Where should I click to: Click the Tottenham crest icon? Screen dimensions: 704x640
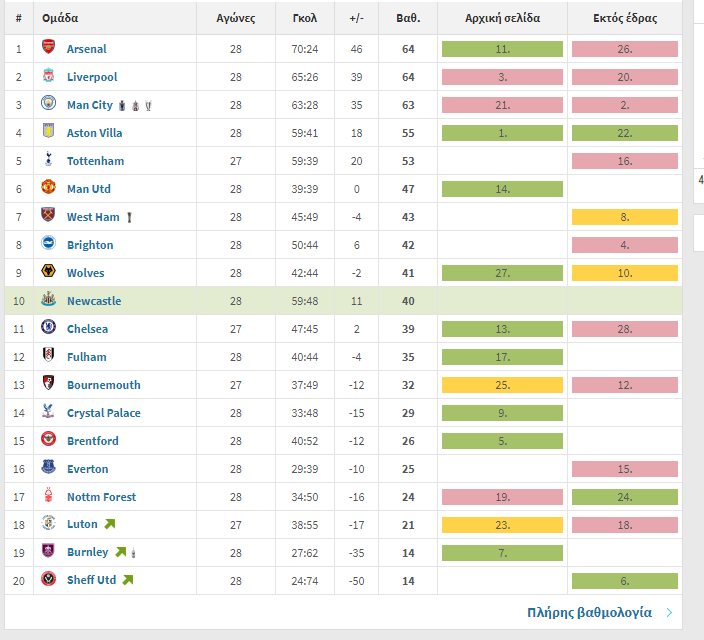(x=48, y=160)
